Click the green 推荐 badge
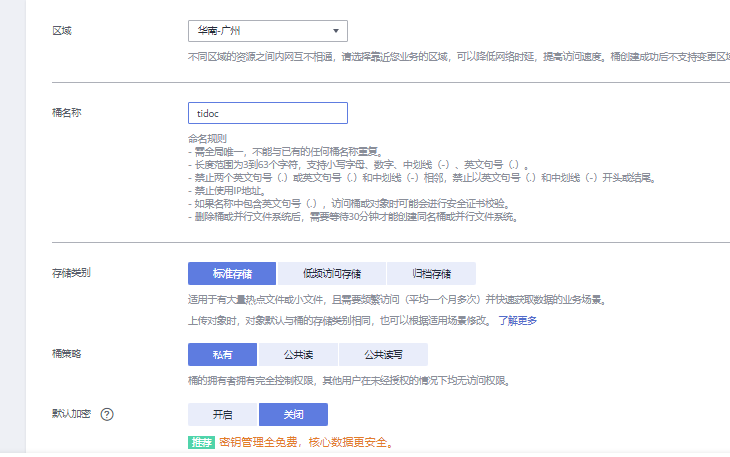 click(x=201, y=441)
